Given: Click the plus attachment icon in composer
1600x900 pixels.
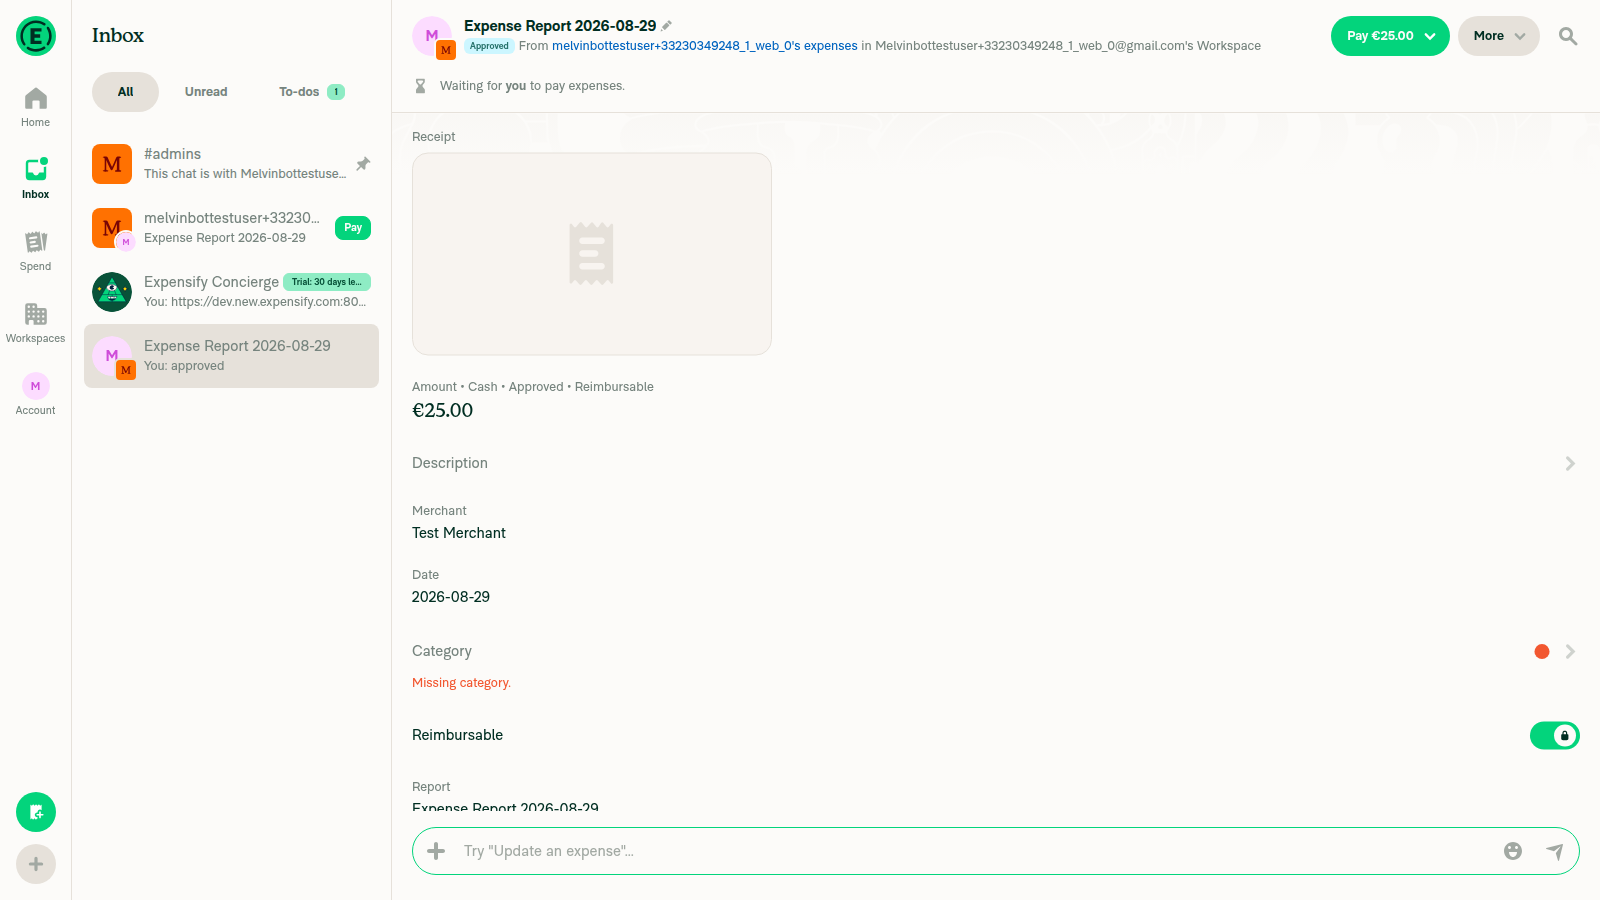Looking at the screenshot, I should click(436, 851).
